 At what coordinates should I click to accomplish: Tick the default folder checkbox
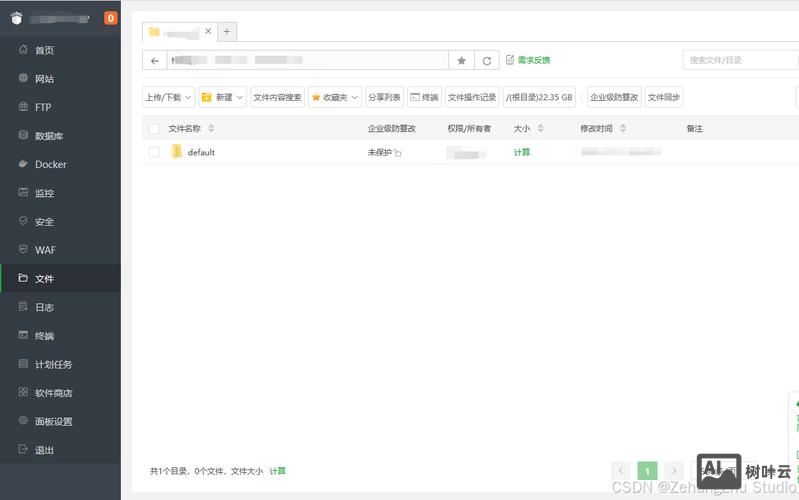[154, 152]
